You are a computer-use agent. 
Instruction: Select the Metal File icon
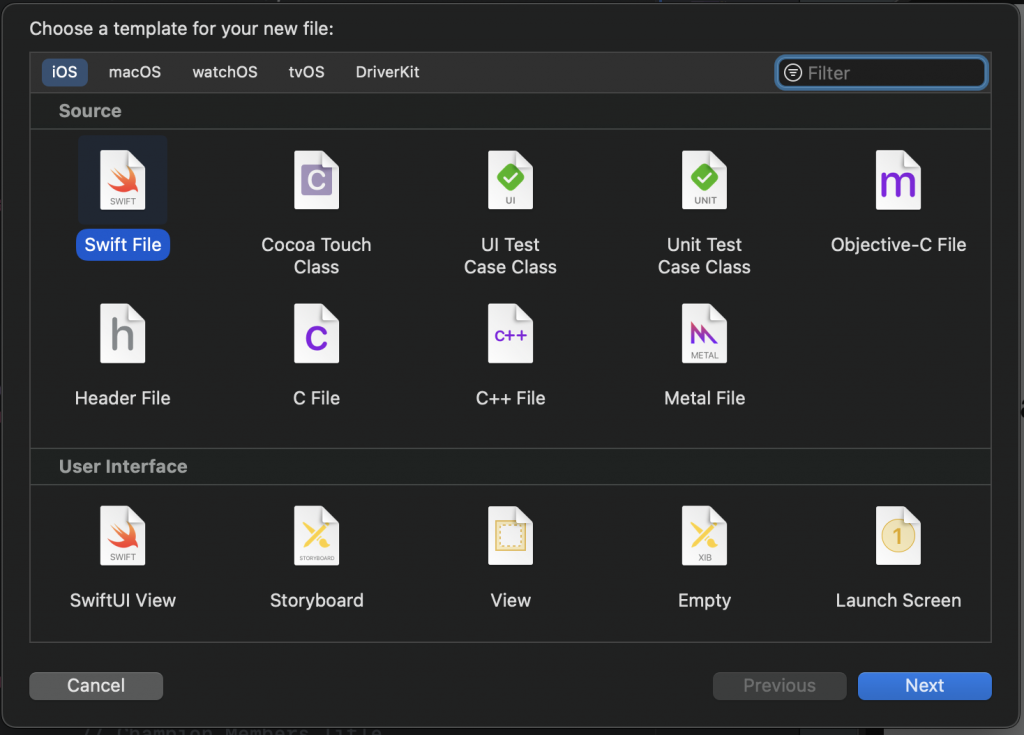[705, 333]
